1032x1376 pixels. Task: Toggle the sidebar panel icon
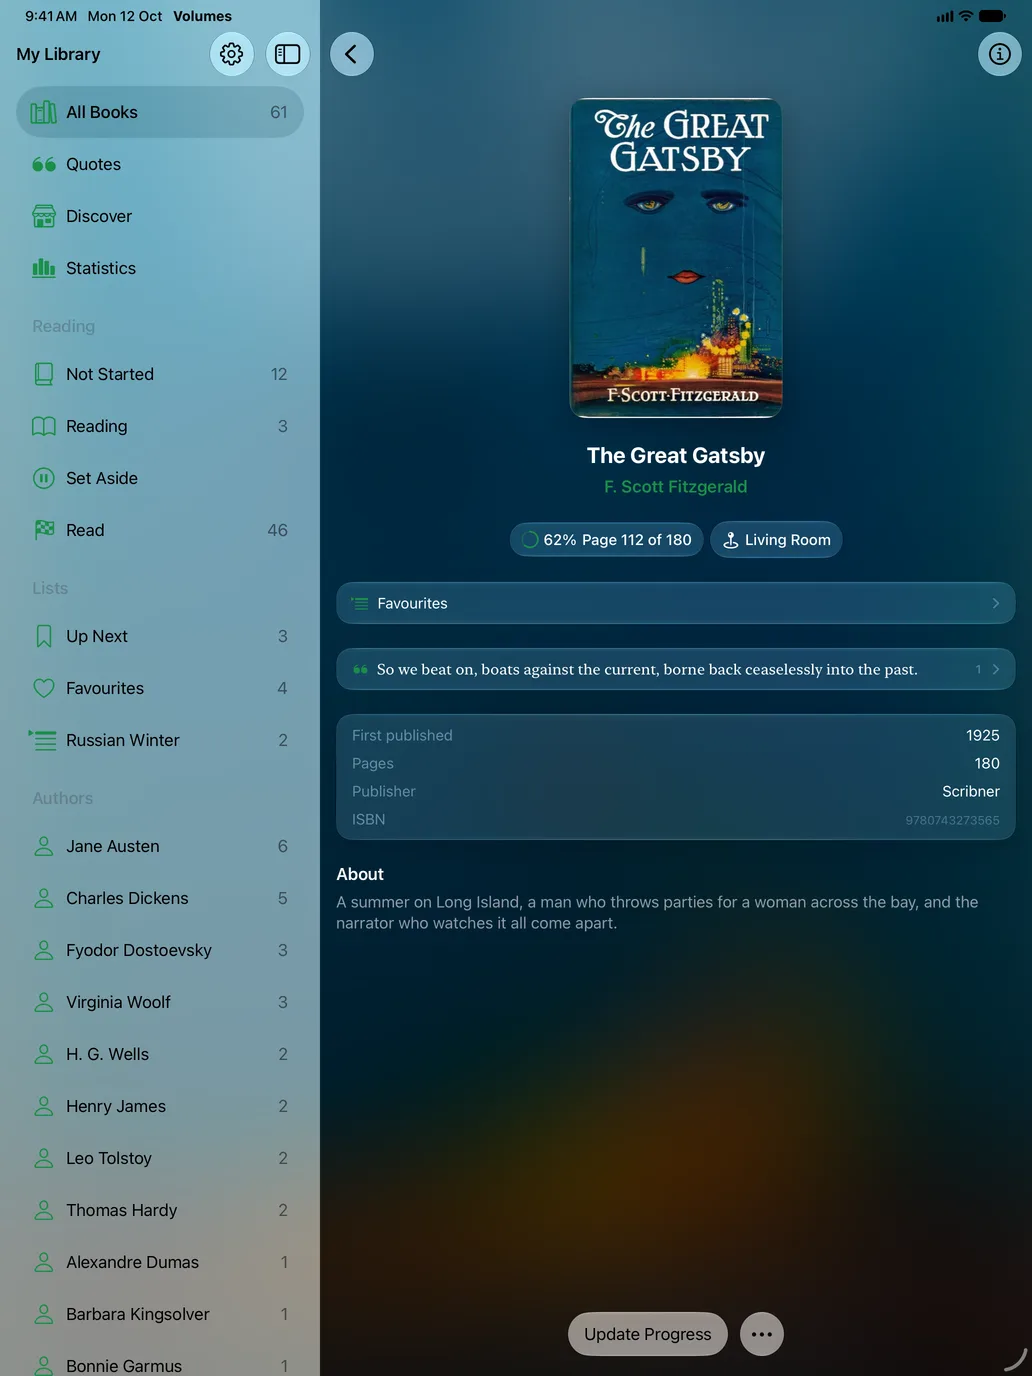pyautogui.click(x=288, y=54)
